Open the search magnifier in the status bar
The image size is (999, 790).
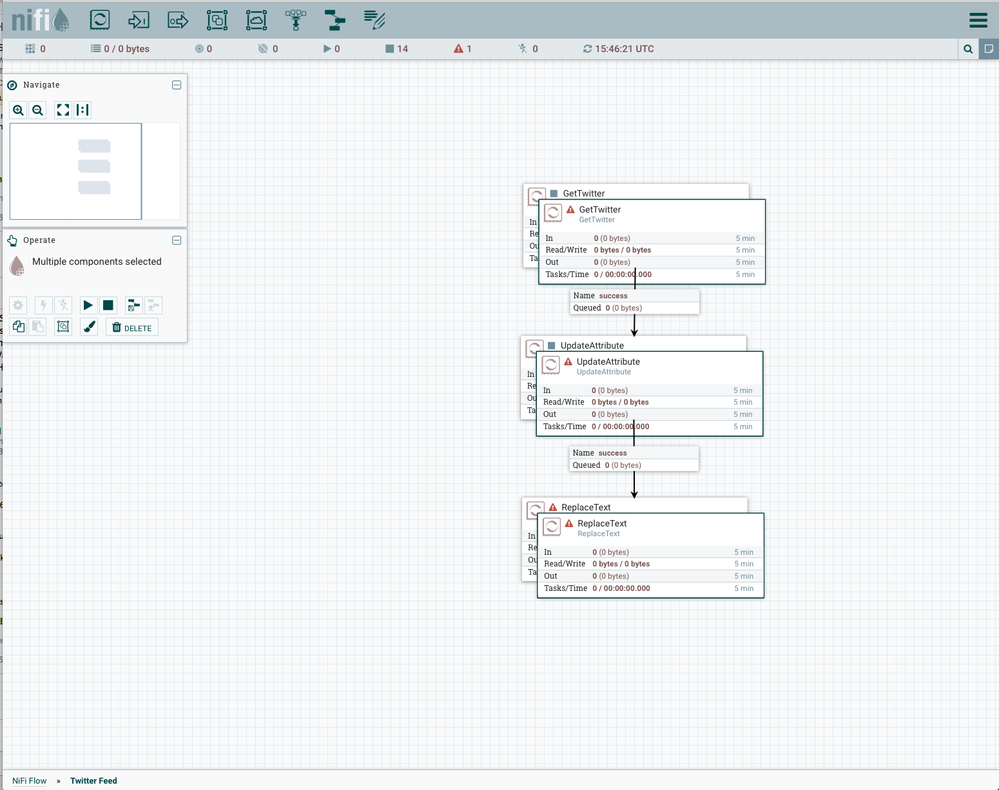coord(967,48)
